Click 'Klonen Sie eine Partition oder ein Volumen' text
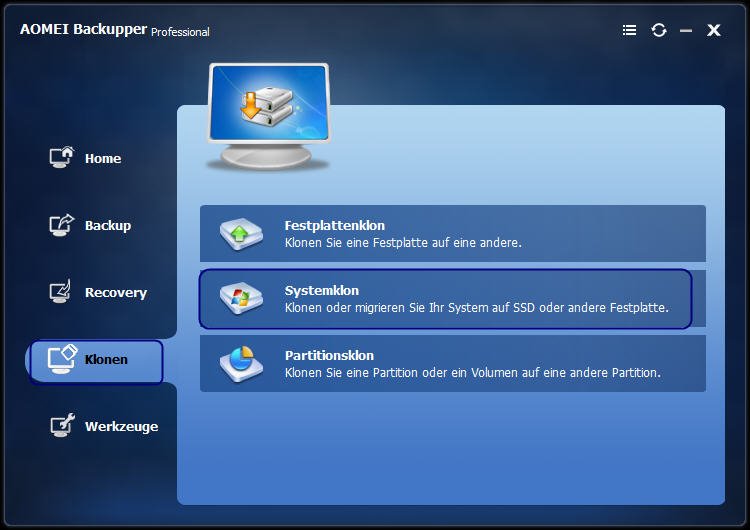Viewport: 750px width, 530px height. (473, 373)
